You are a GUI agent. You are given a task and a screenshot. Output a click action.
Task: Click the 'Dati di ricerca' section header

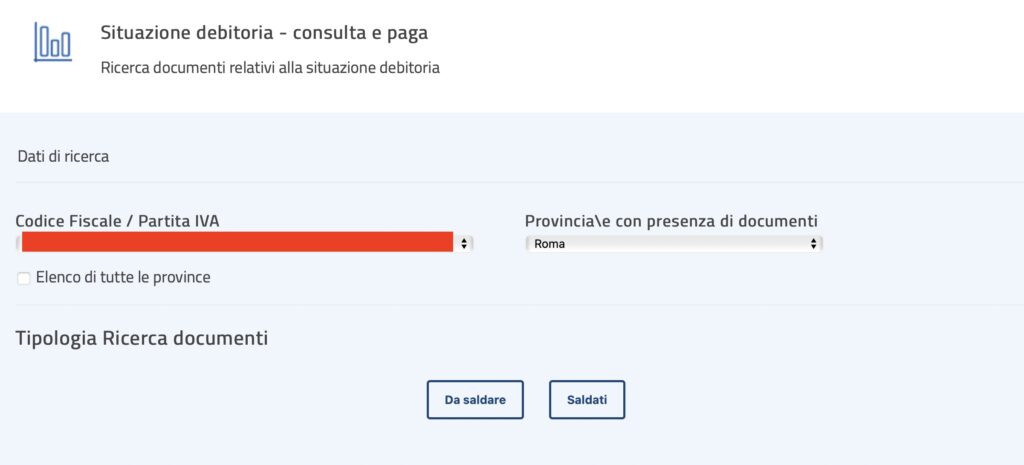tap(63, 157)
